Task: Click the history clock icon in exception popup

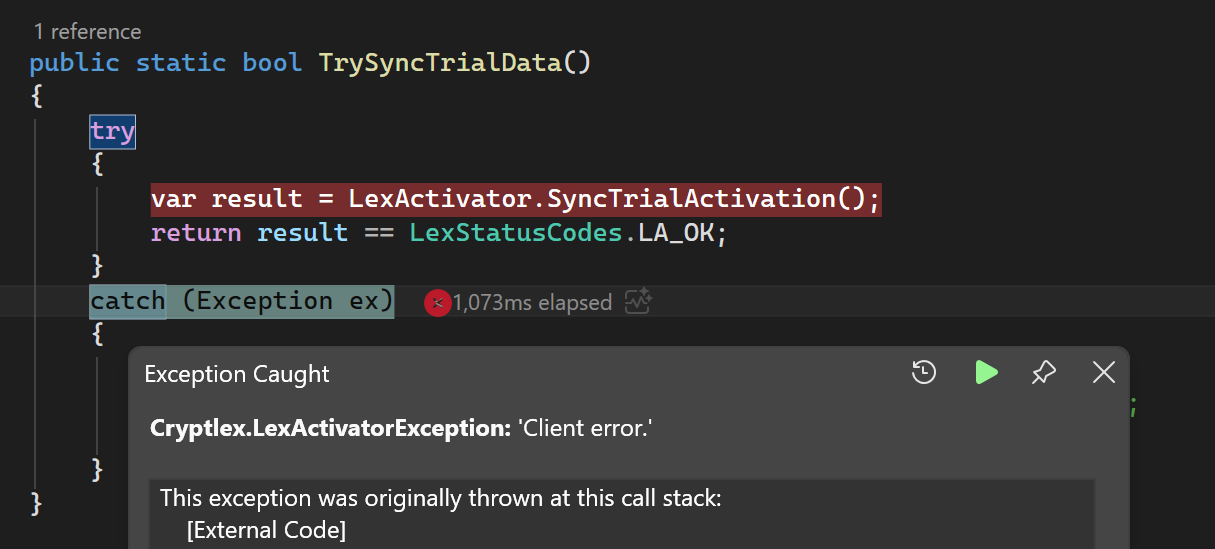Action: pyautogui.click(x=924, y=373)
